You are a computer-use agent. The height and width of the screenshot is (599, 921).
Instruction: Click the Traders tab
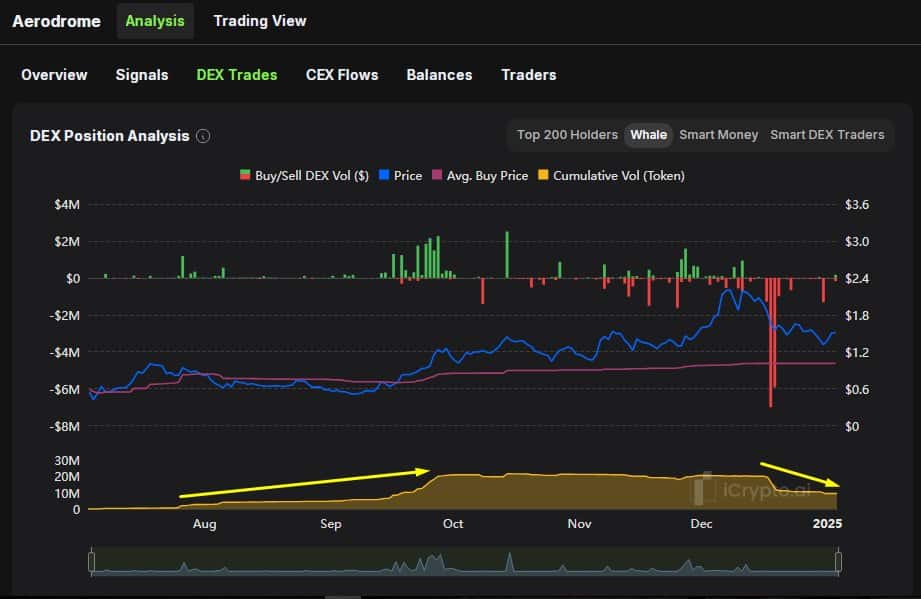point(529,75)
